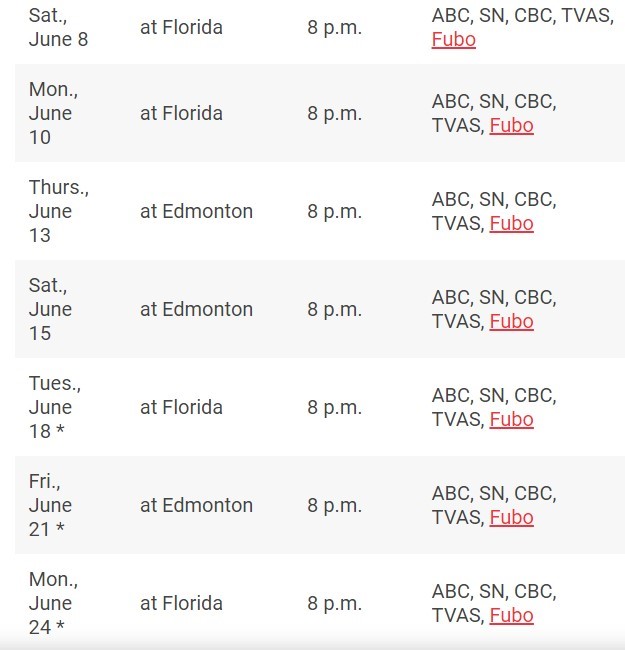Viewport: 625px width, 650px height.
Task: Select the Mon., June 24 date cell
Action: 53,603
